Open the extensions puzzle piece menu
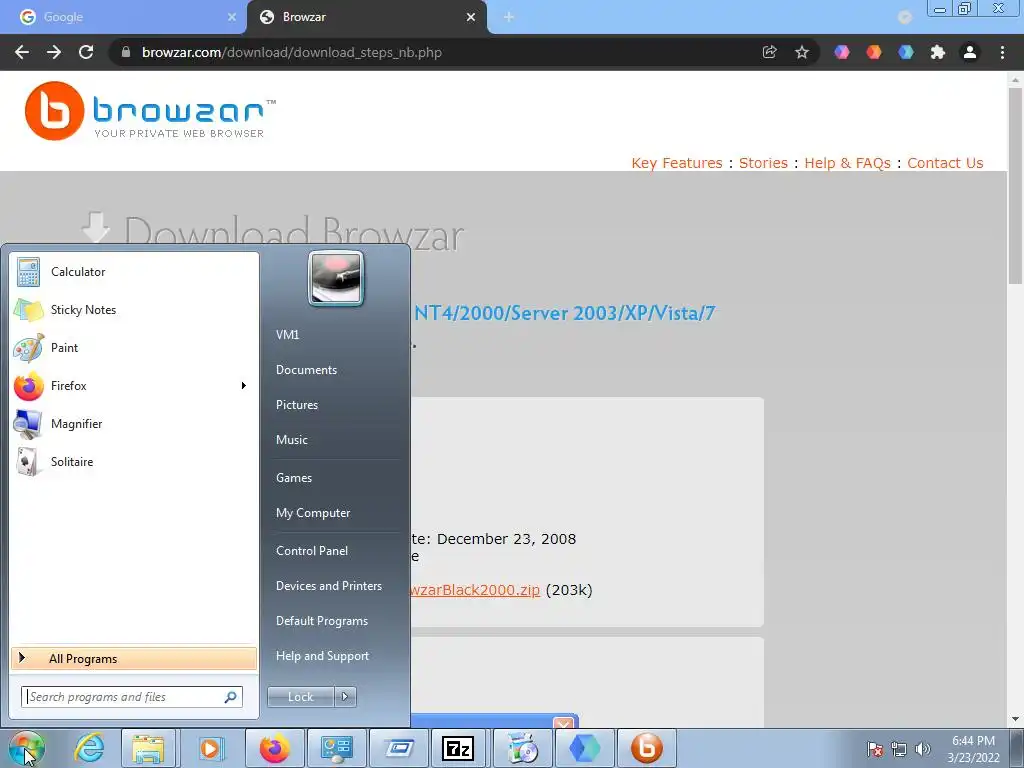The width and height of the screenshot is (1024, 768). [938, 52]
